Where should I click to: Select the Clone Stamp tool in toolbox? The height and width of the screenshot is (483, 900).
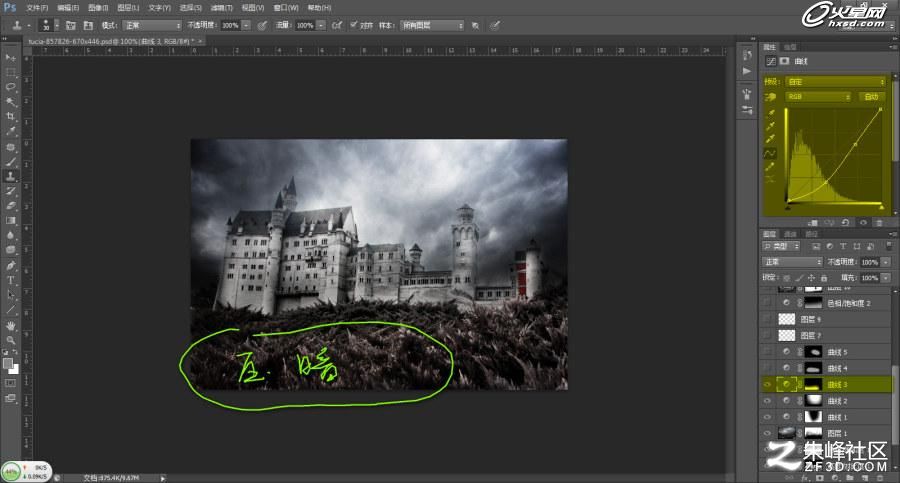point(10,176)
